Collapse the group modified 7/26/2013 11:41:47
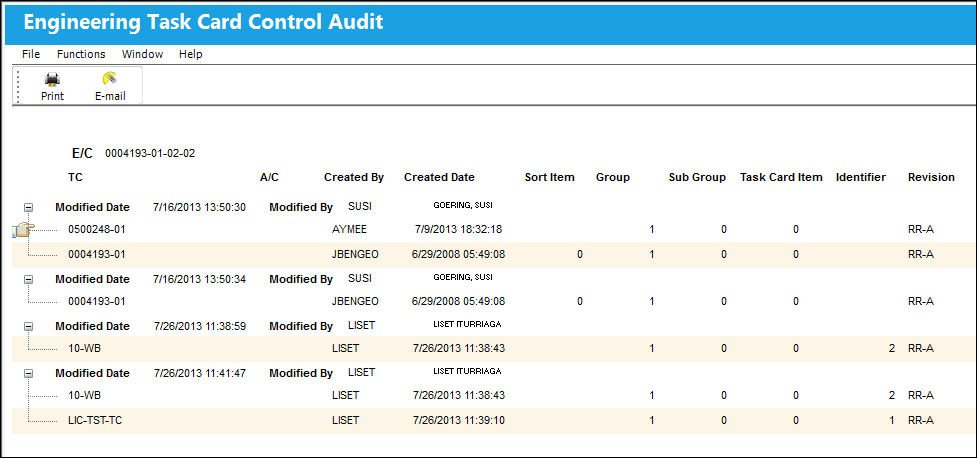Image resolution: width=977 pixels, height=458 pixels. click(28, 373)
